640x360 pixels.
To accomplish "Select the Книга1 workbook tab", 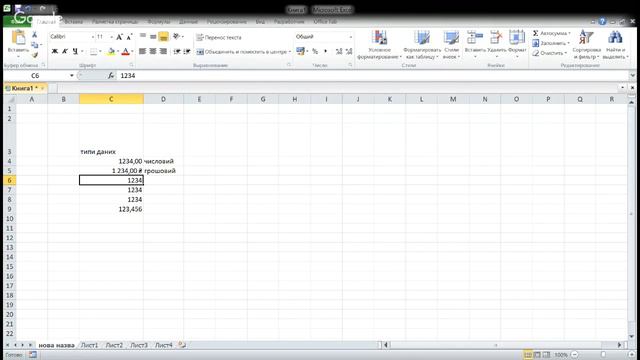I will [x=25, y=88].
